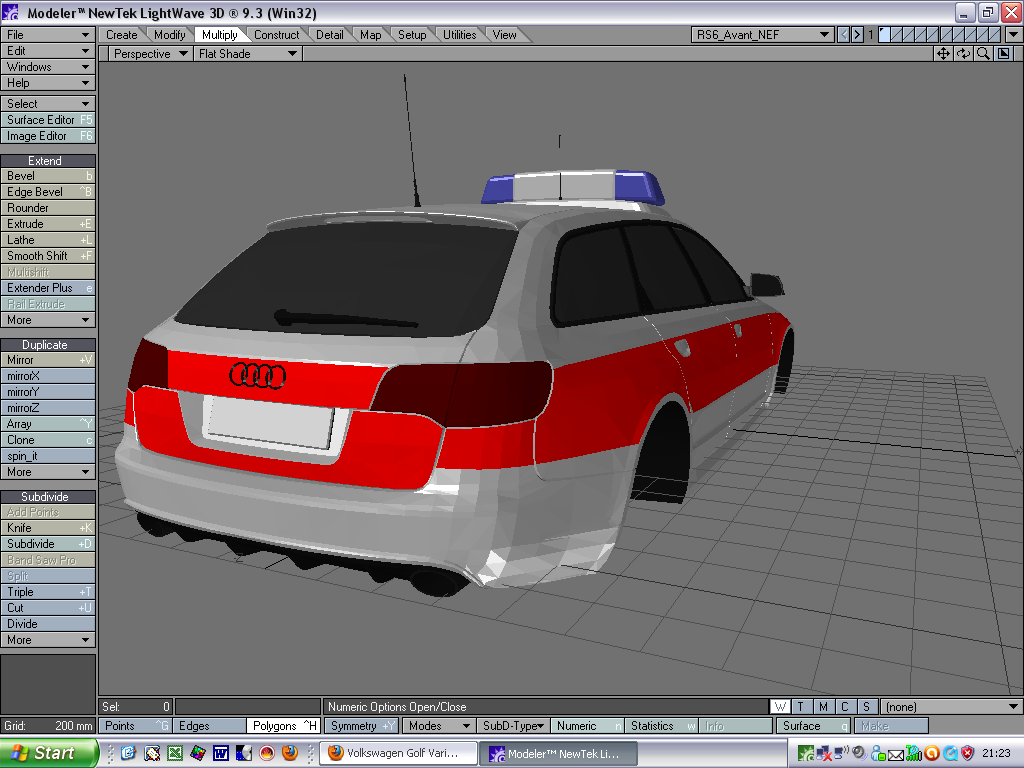Viewport: 1024px width, 768px height.
Task: Open the Surface Editor
Action: (x=48, y=120)
